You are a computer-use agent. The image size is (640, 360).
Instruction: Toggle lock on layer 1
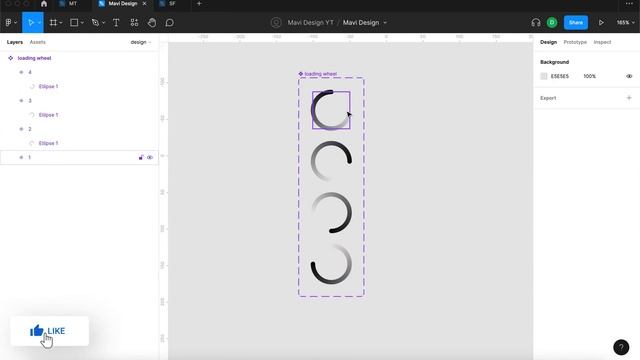pyautogui.click(x=141, y=158)
